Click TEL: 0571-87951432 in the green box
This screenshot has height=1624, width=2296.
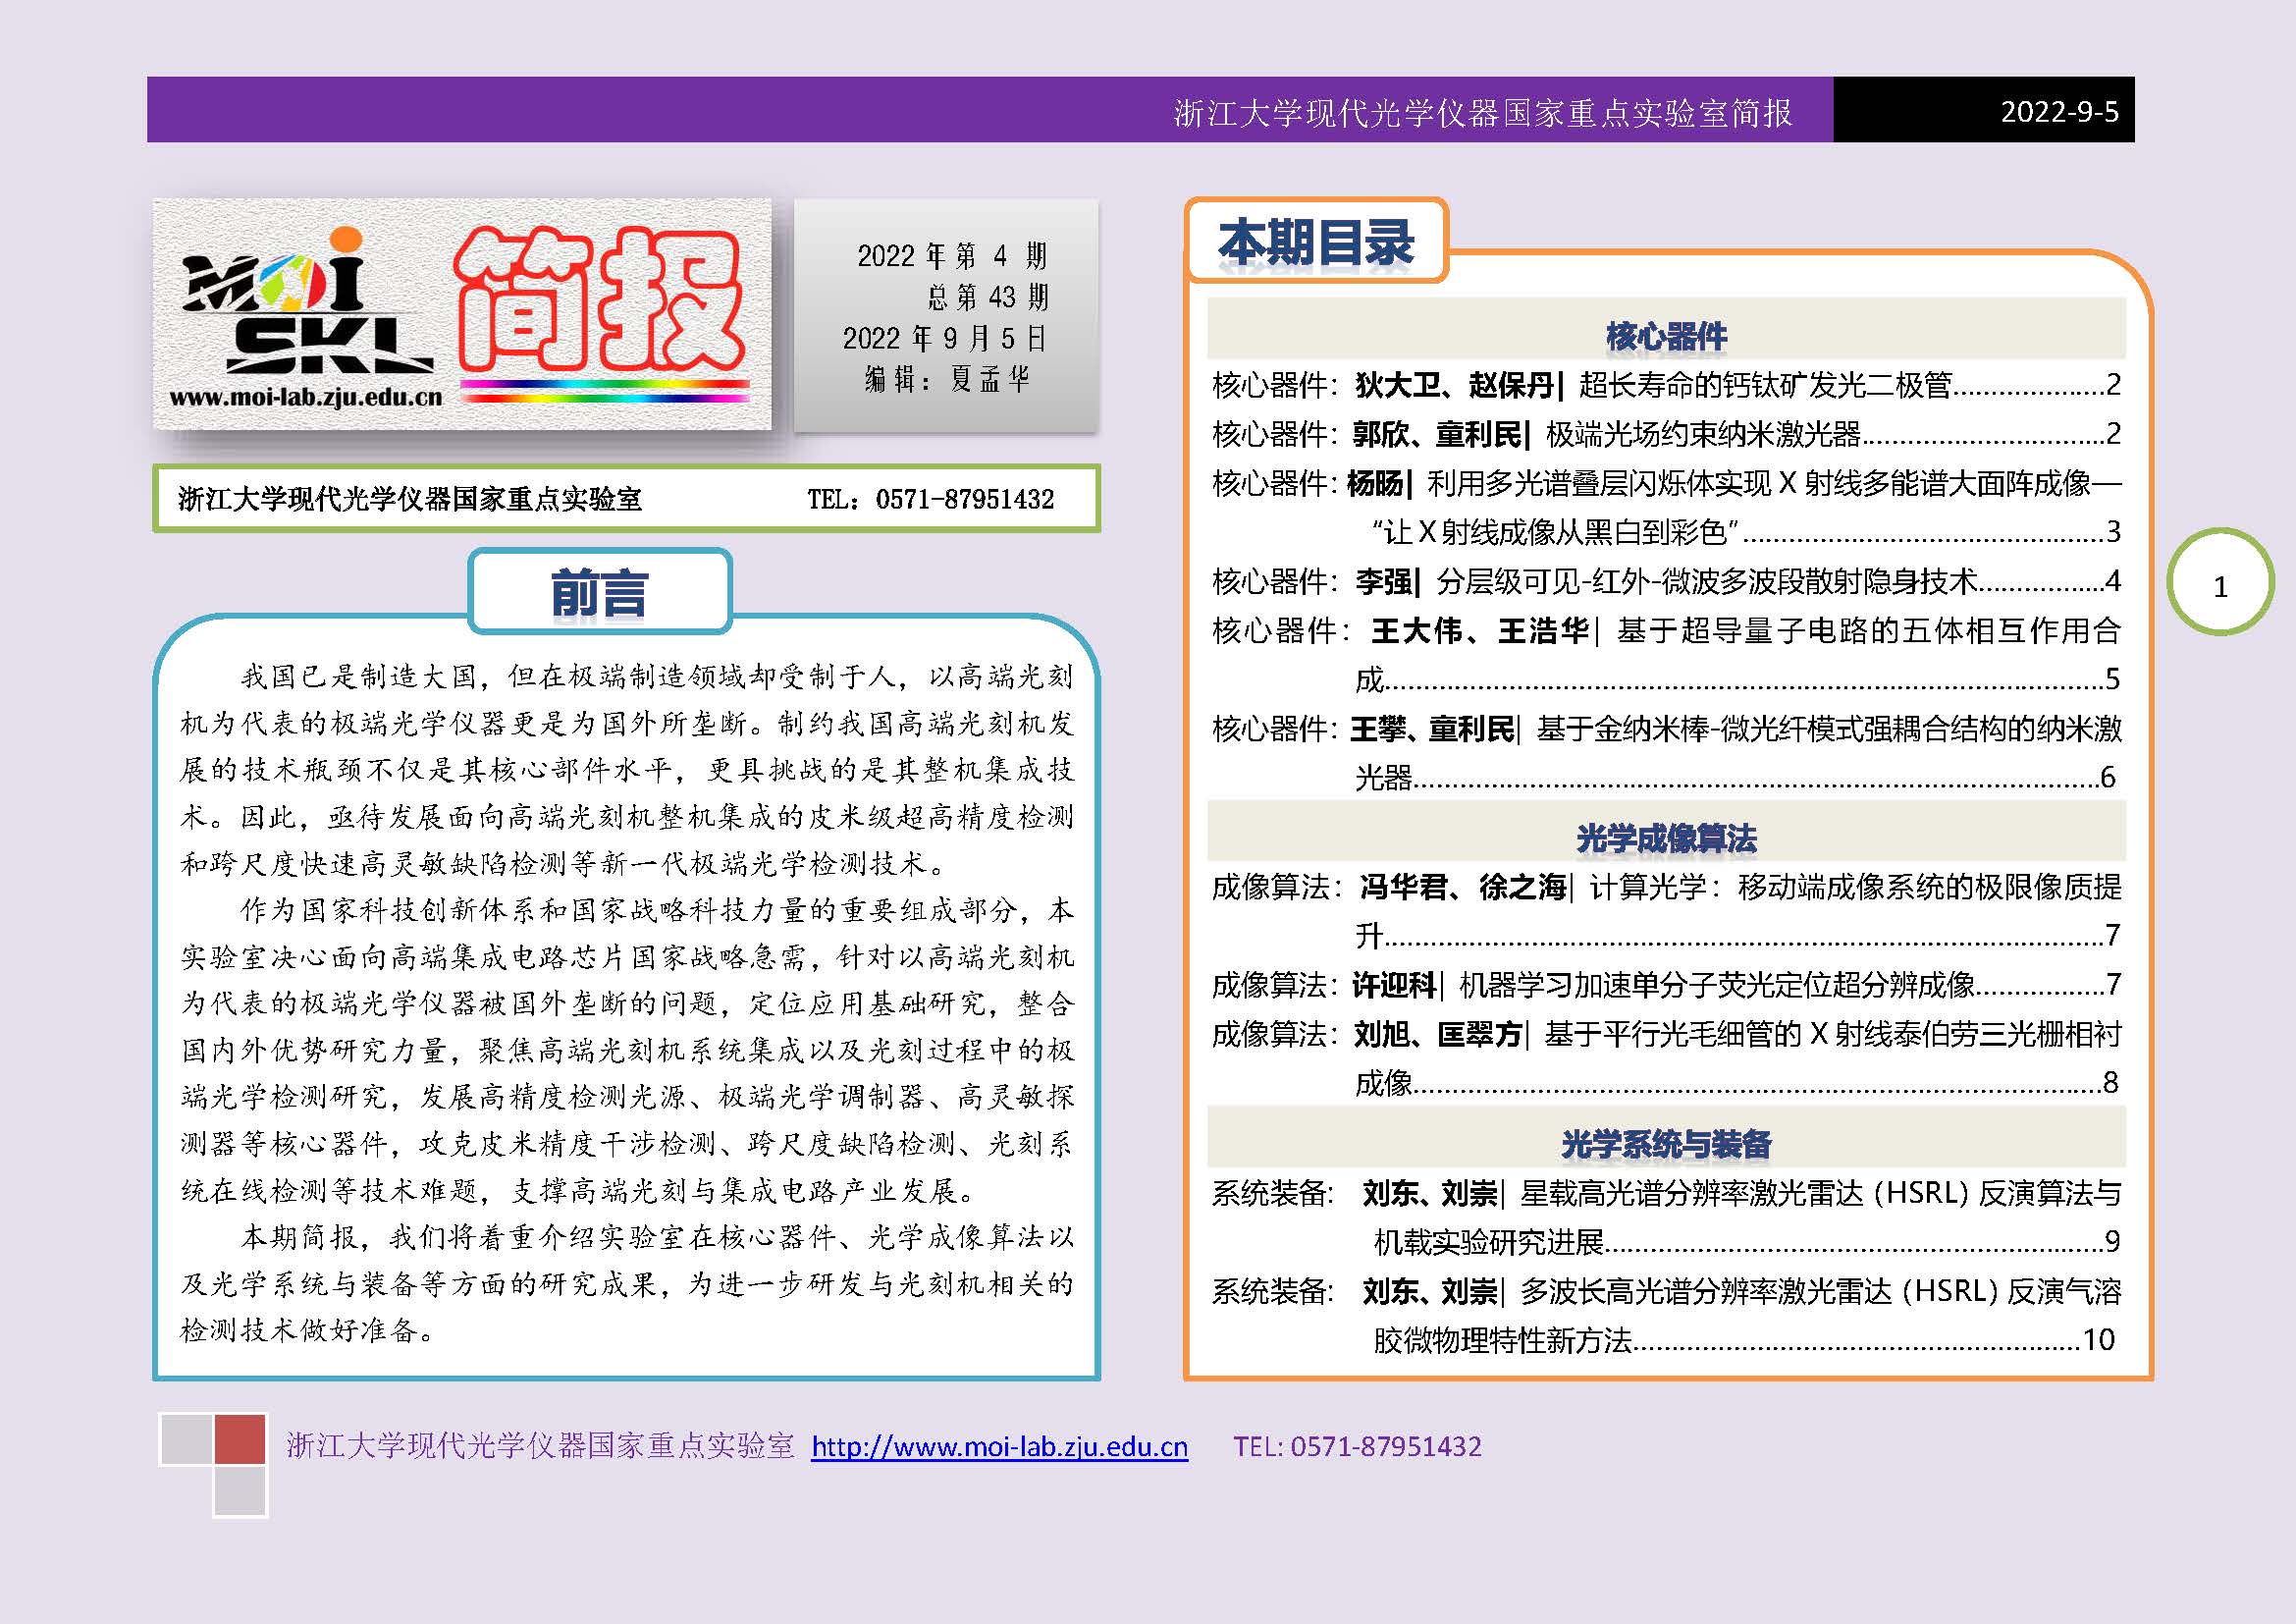click(x=930, y=499)
